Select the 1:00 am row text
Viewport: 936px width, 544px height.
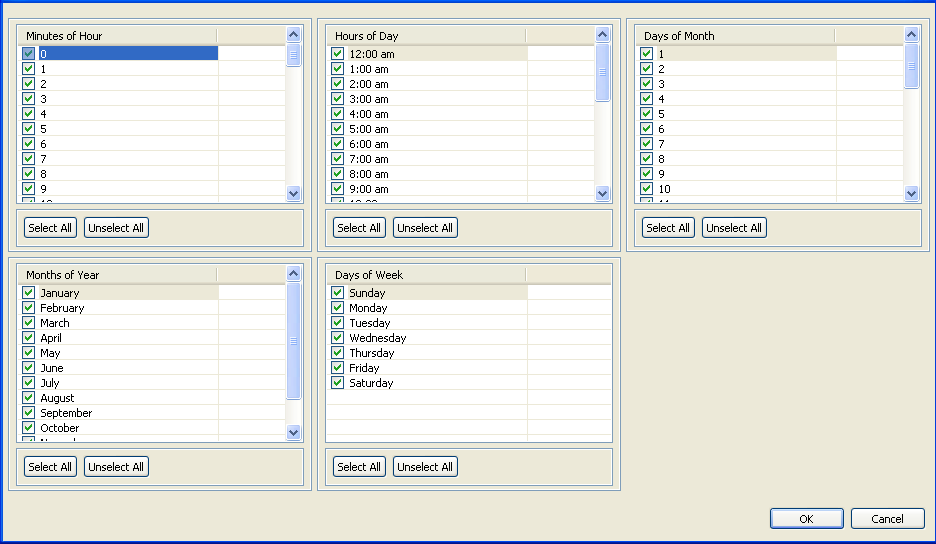tap(369, 69)
